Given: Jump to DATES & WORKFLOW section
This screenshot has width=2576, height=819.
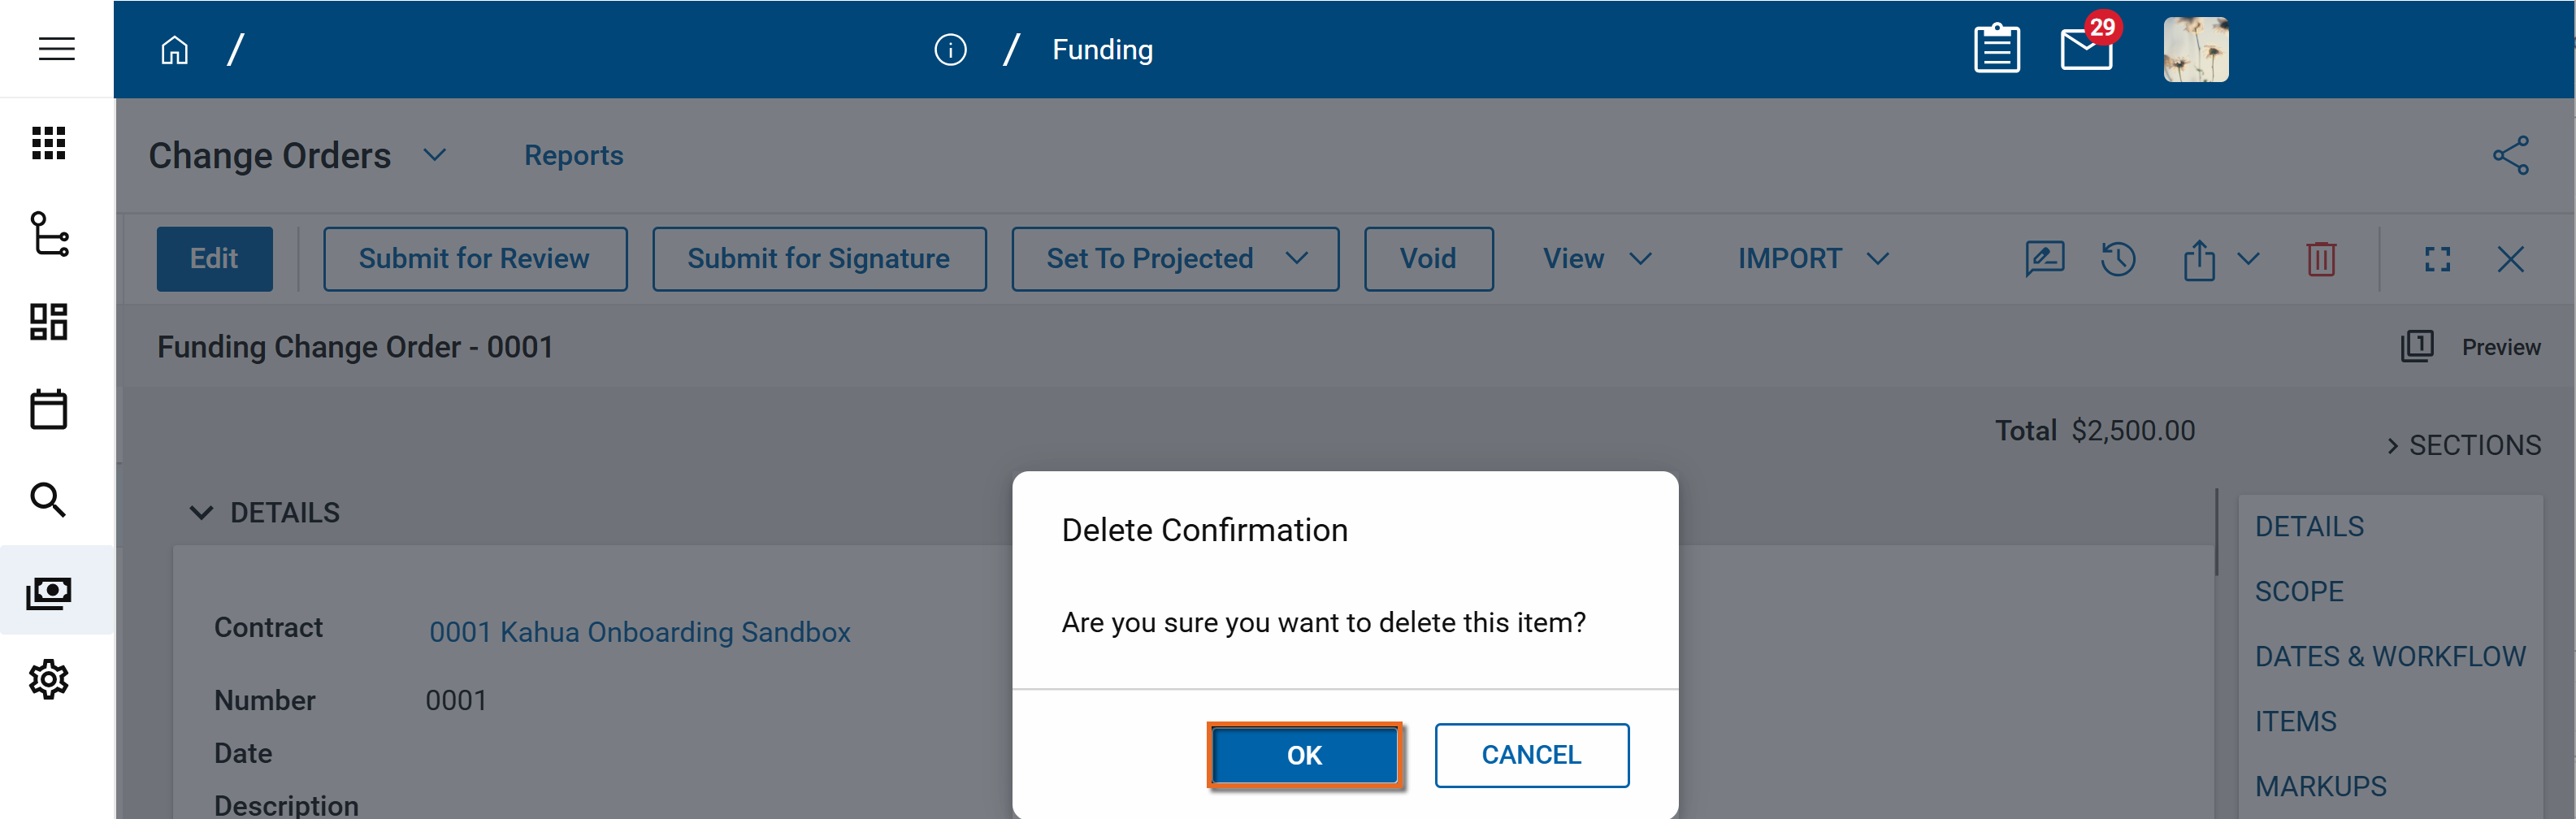Looking at the screenshot, I should [2389, 656].
